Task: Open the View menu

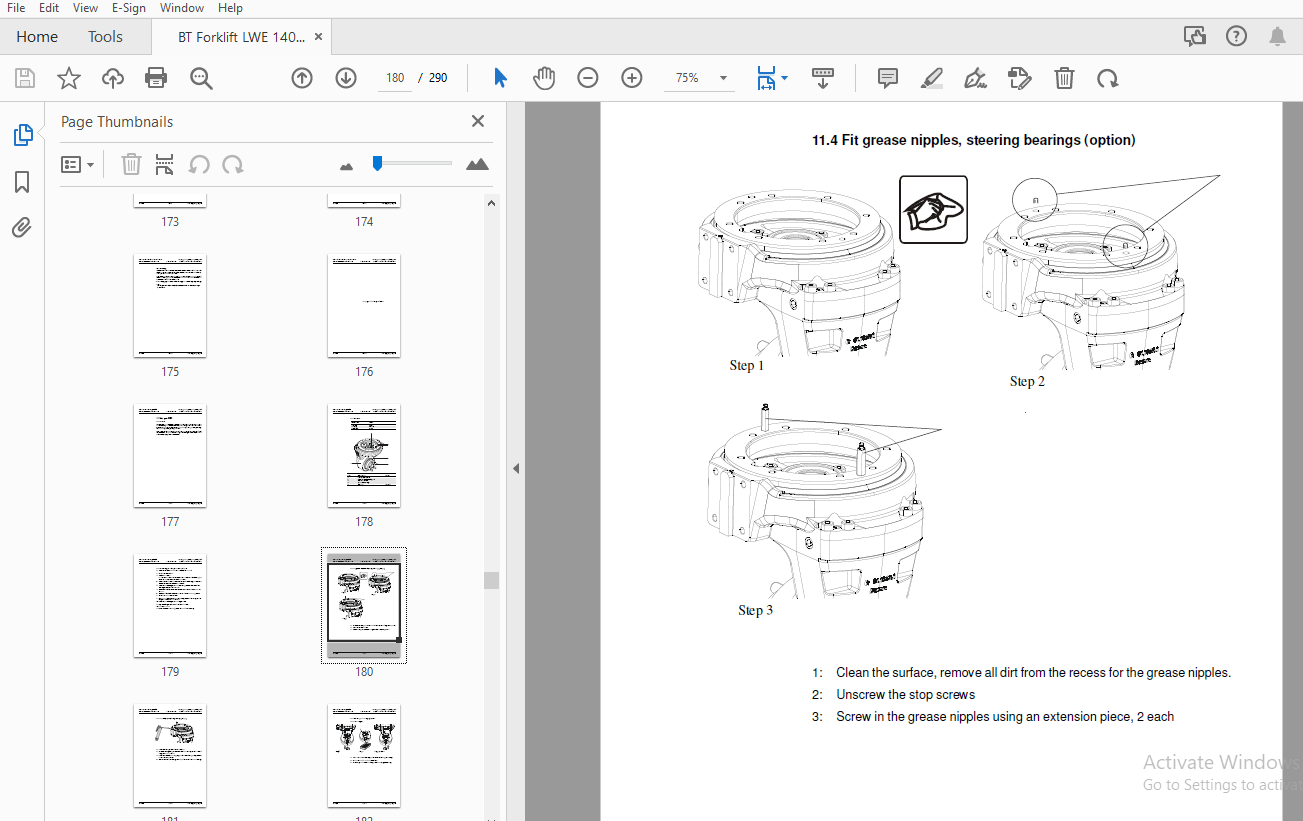Action: click(x=86, y=8)
